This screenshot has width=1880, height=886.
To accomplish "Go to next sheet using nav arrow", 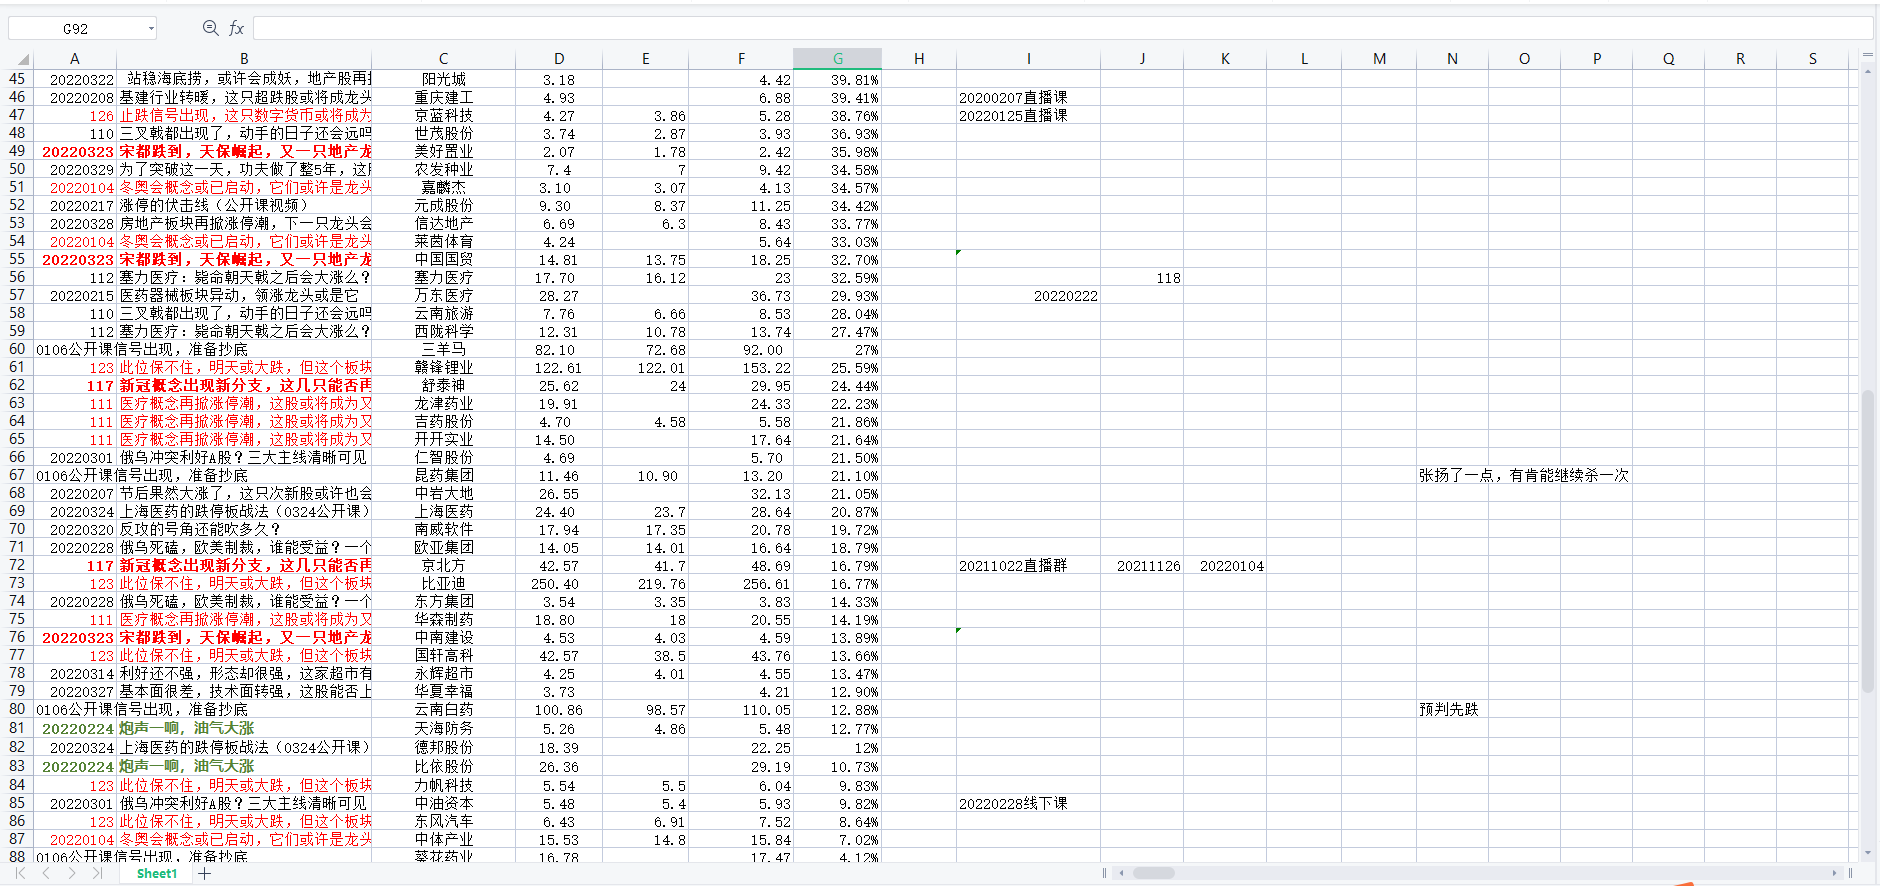I will coord(72,873).
